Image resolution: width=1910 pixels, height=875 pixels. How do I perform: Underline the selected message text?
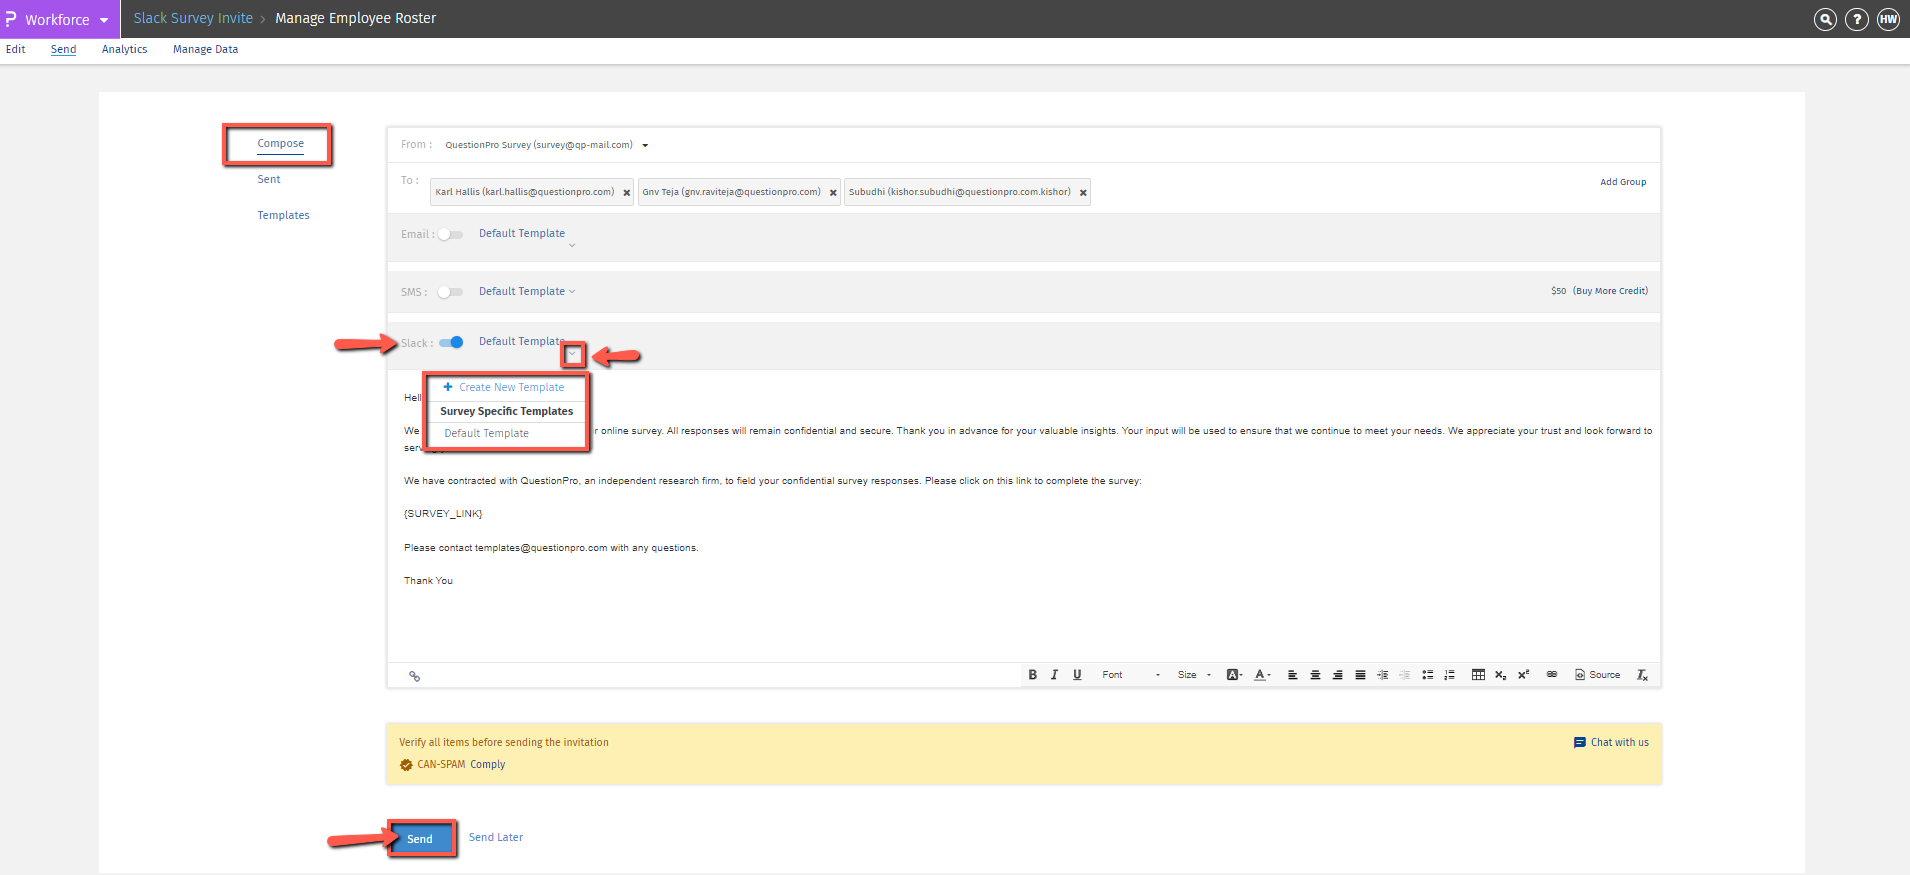click(1077, 675)
